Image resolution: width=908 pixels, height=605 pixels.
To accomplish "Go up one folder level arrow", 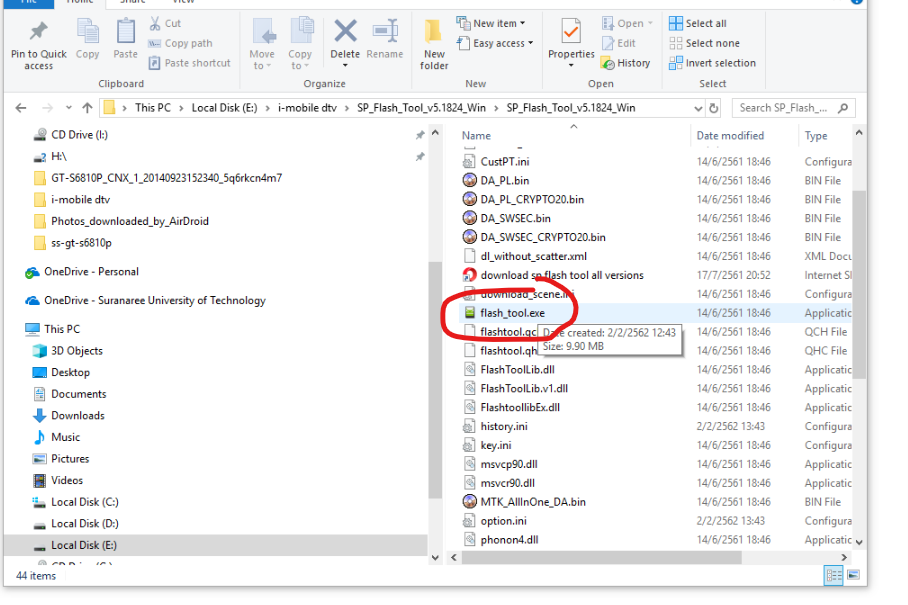I will pyautogui.click(x=87, y=108).
